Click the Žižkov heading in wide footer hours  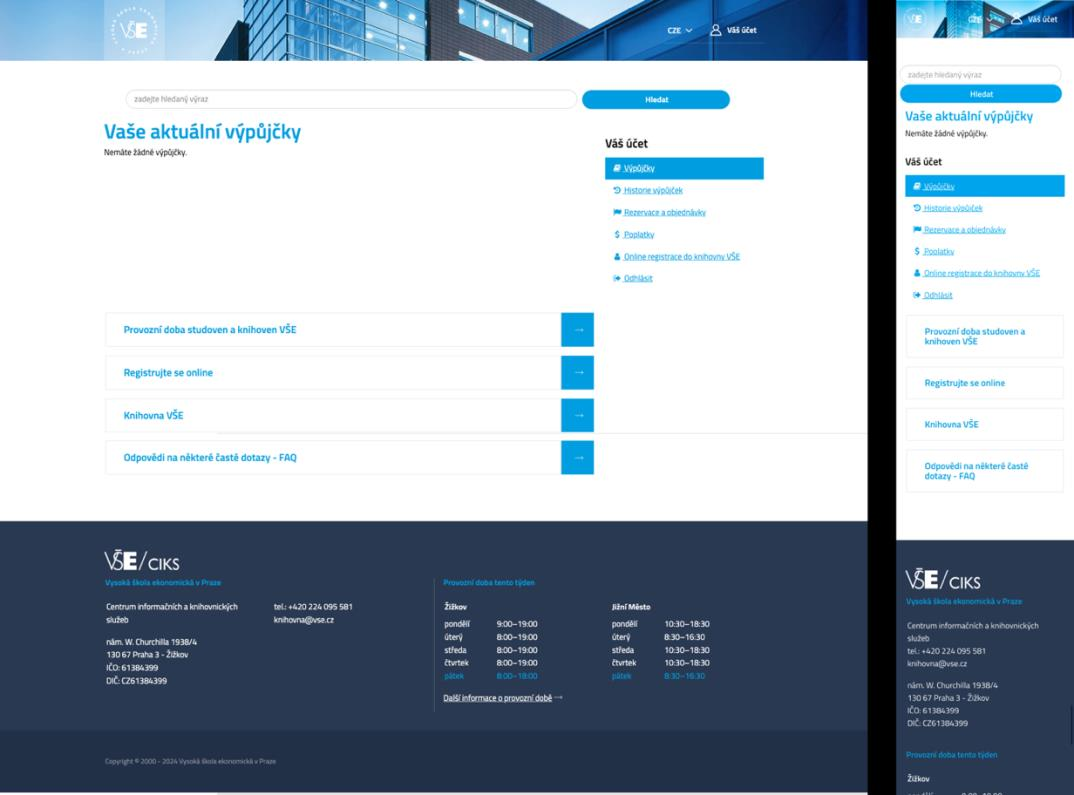tap(455, 607)
